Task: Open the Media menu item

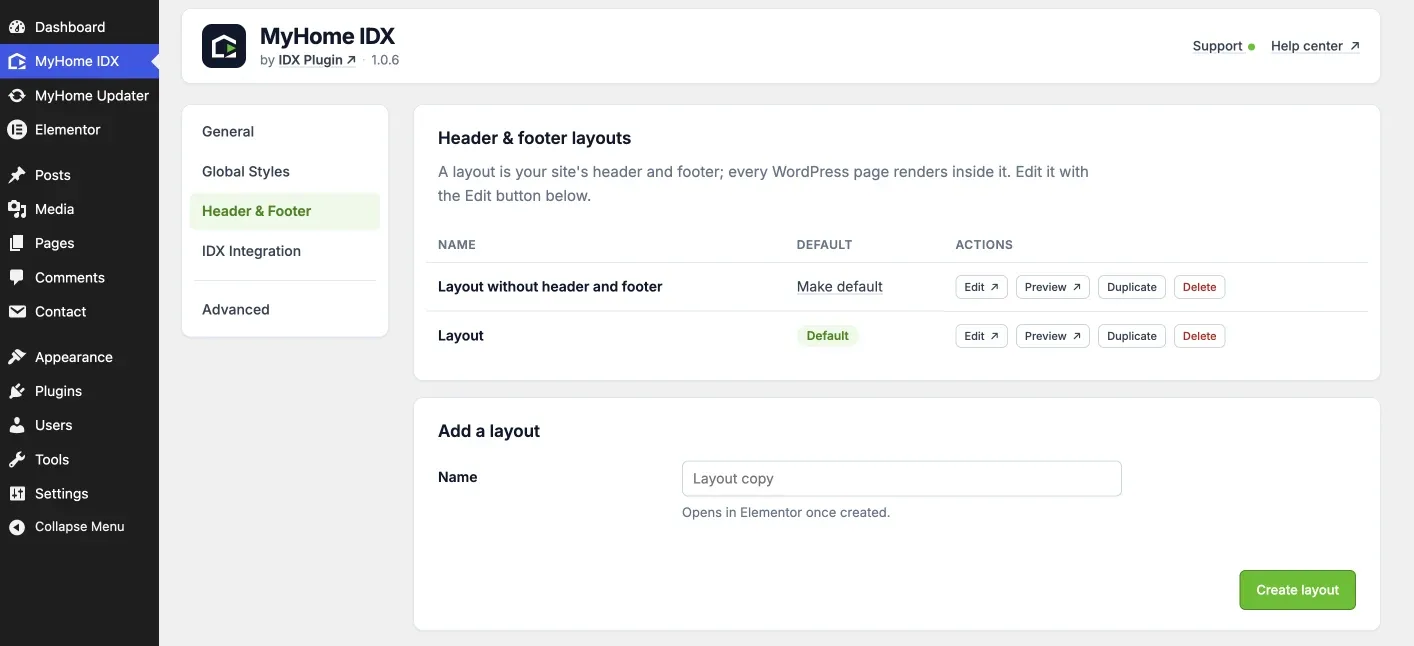Action: (x=79, y=209)
